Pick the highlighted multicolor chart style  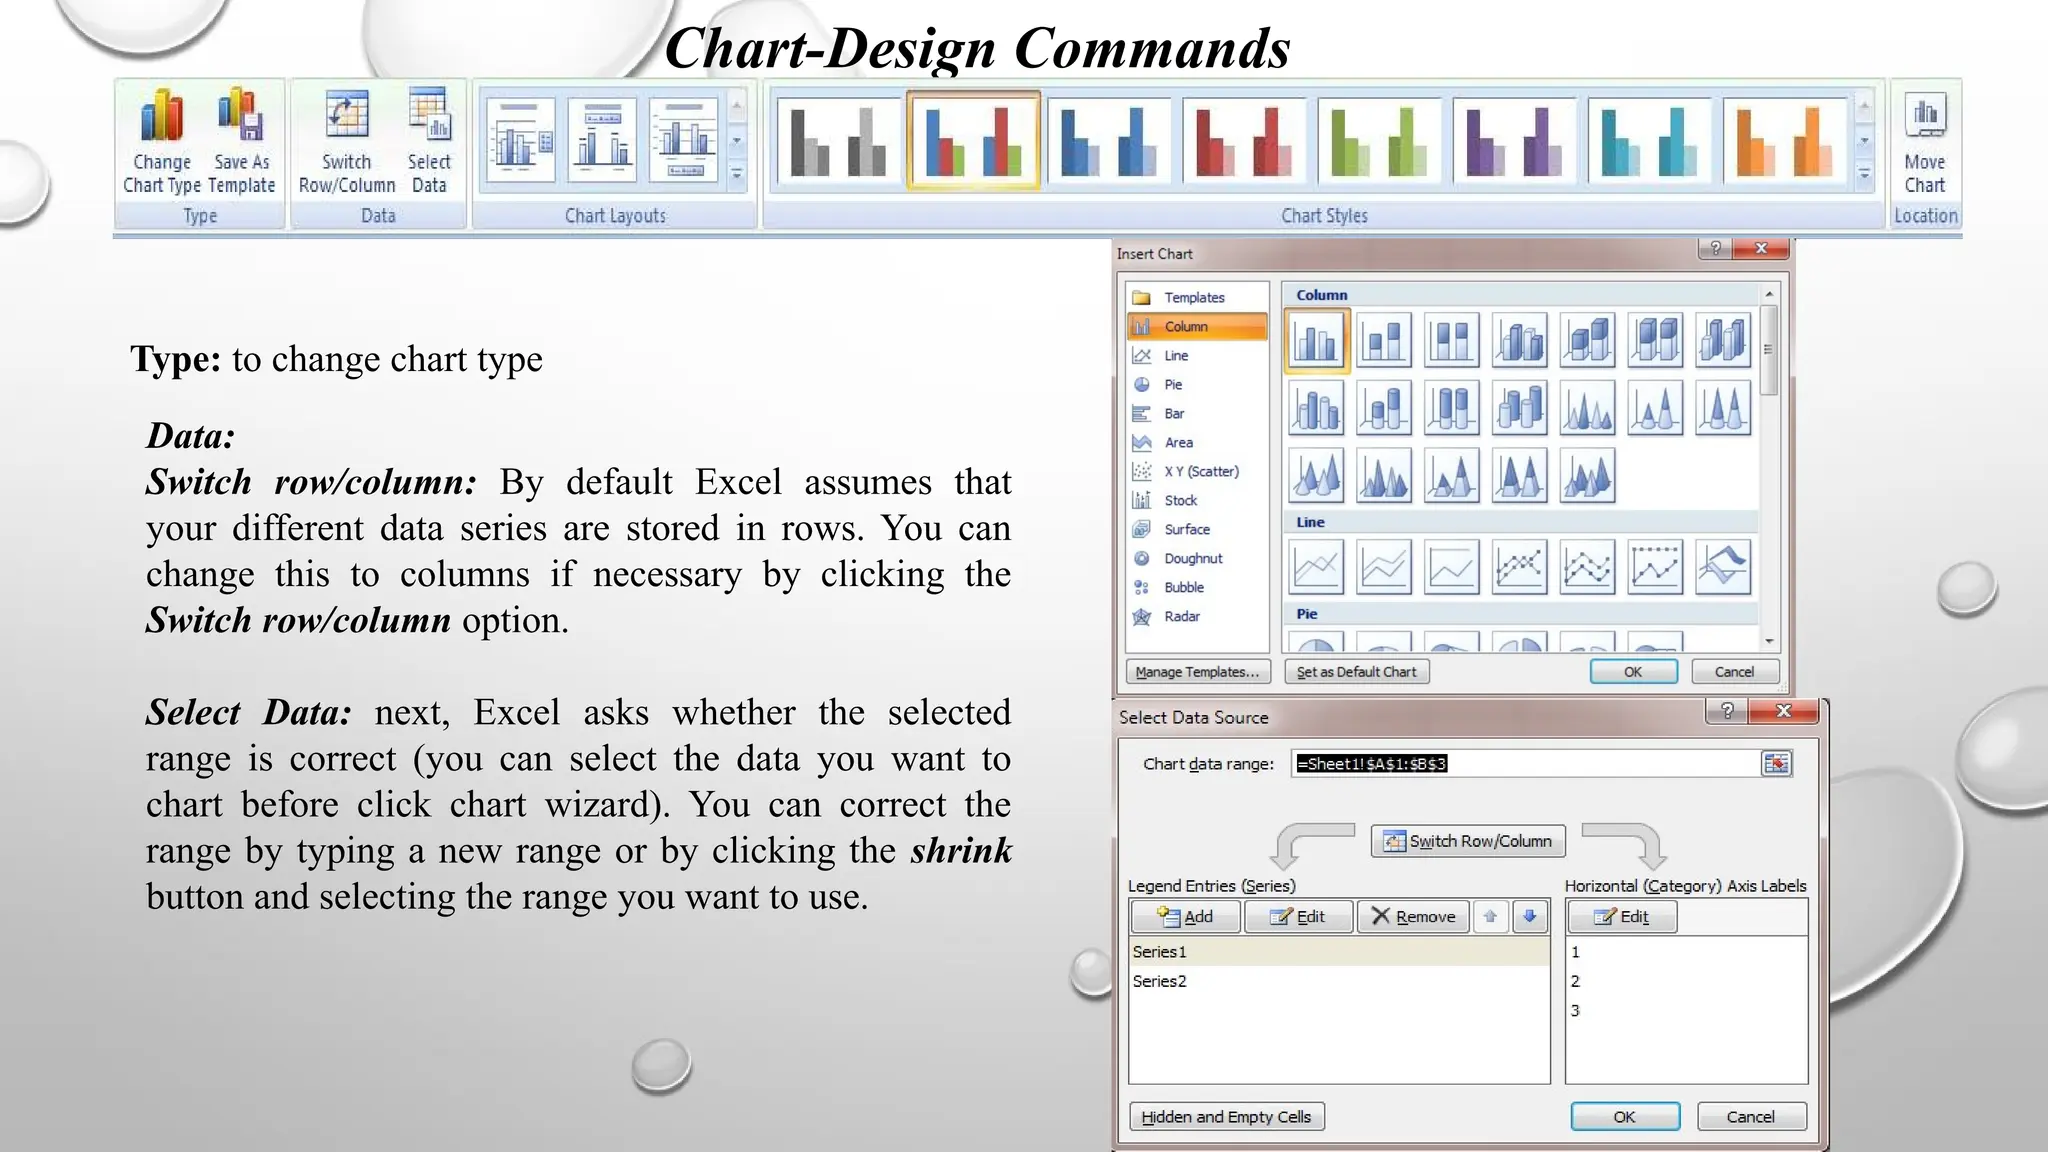click(x=973, y=140)
